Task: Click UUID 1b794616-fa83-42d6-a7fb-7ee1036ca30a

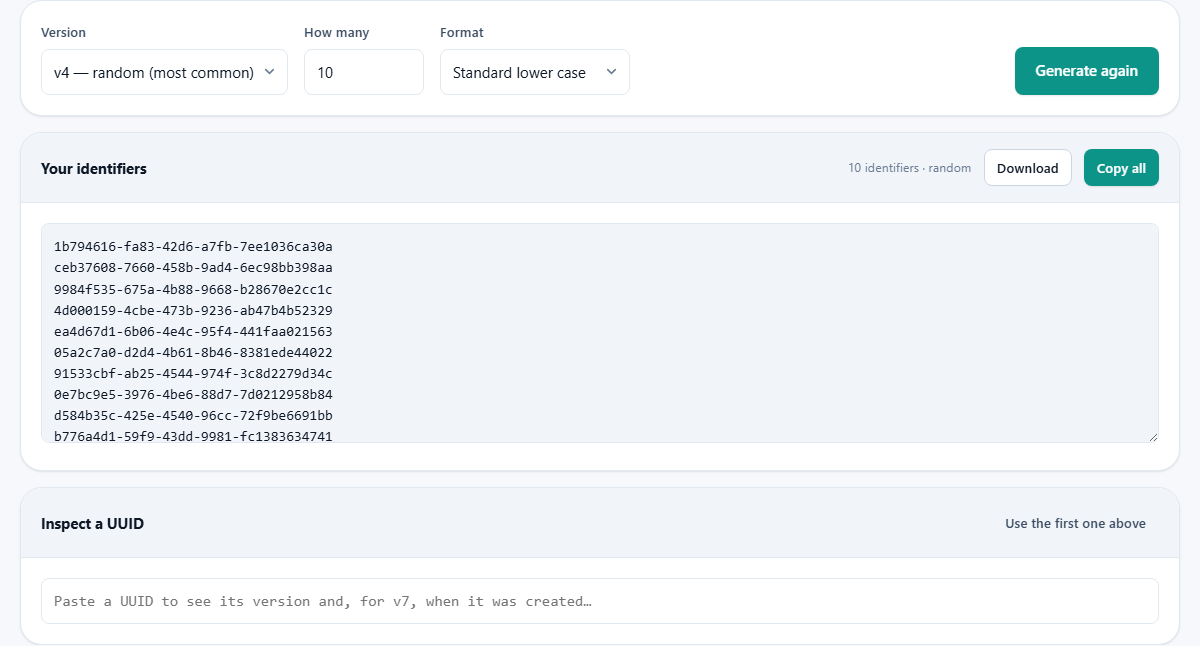Action: 193,246
